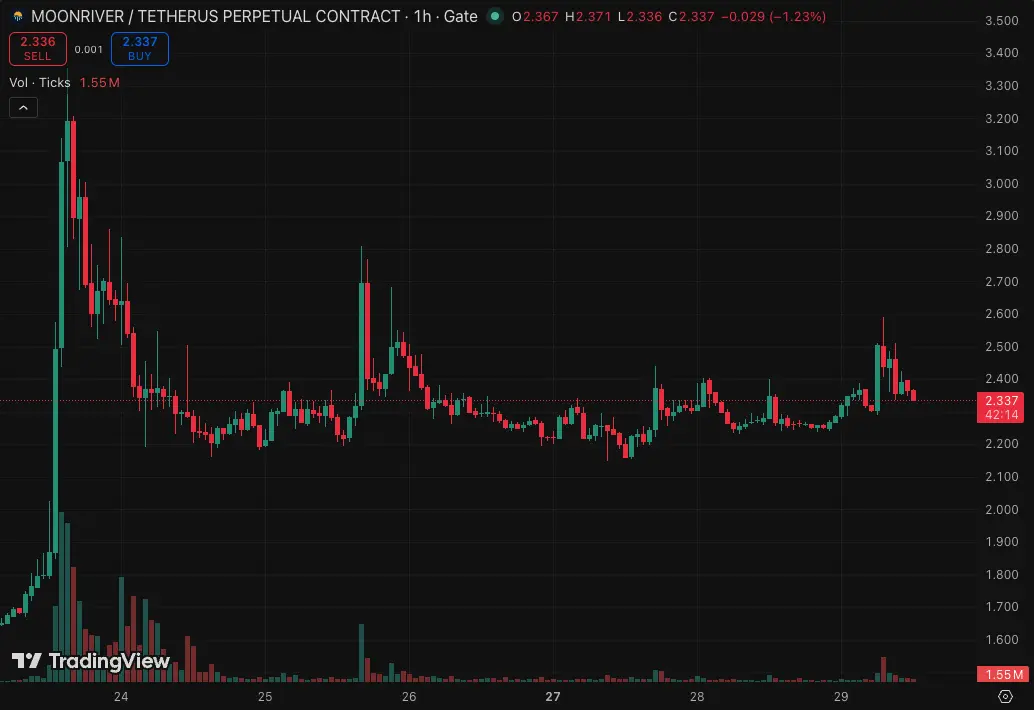Click the Gate exchange name in header

point(460,16)
